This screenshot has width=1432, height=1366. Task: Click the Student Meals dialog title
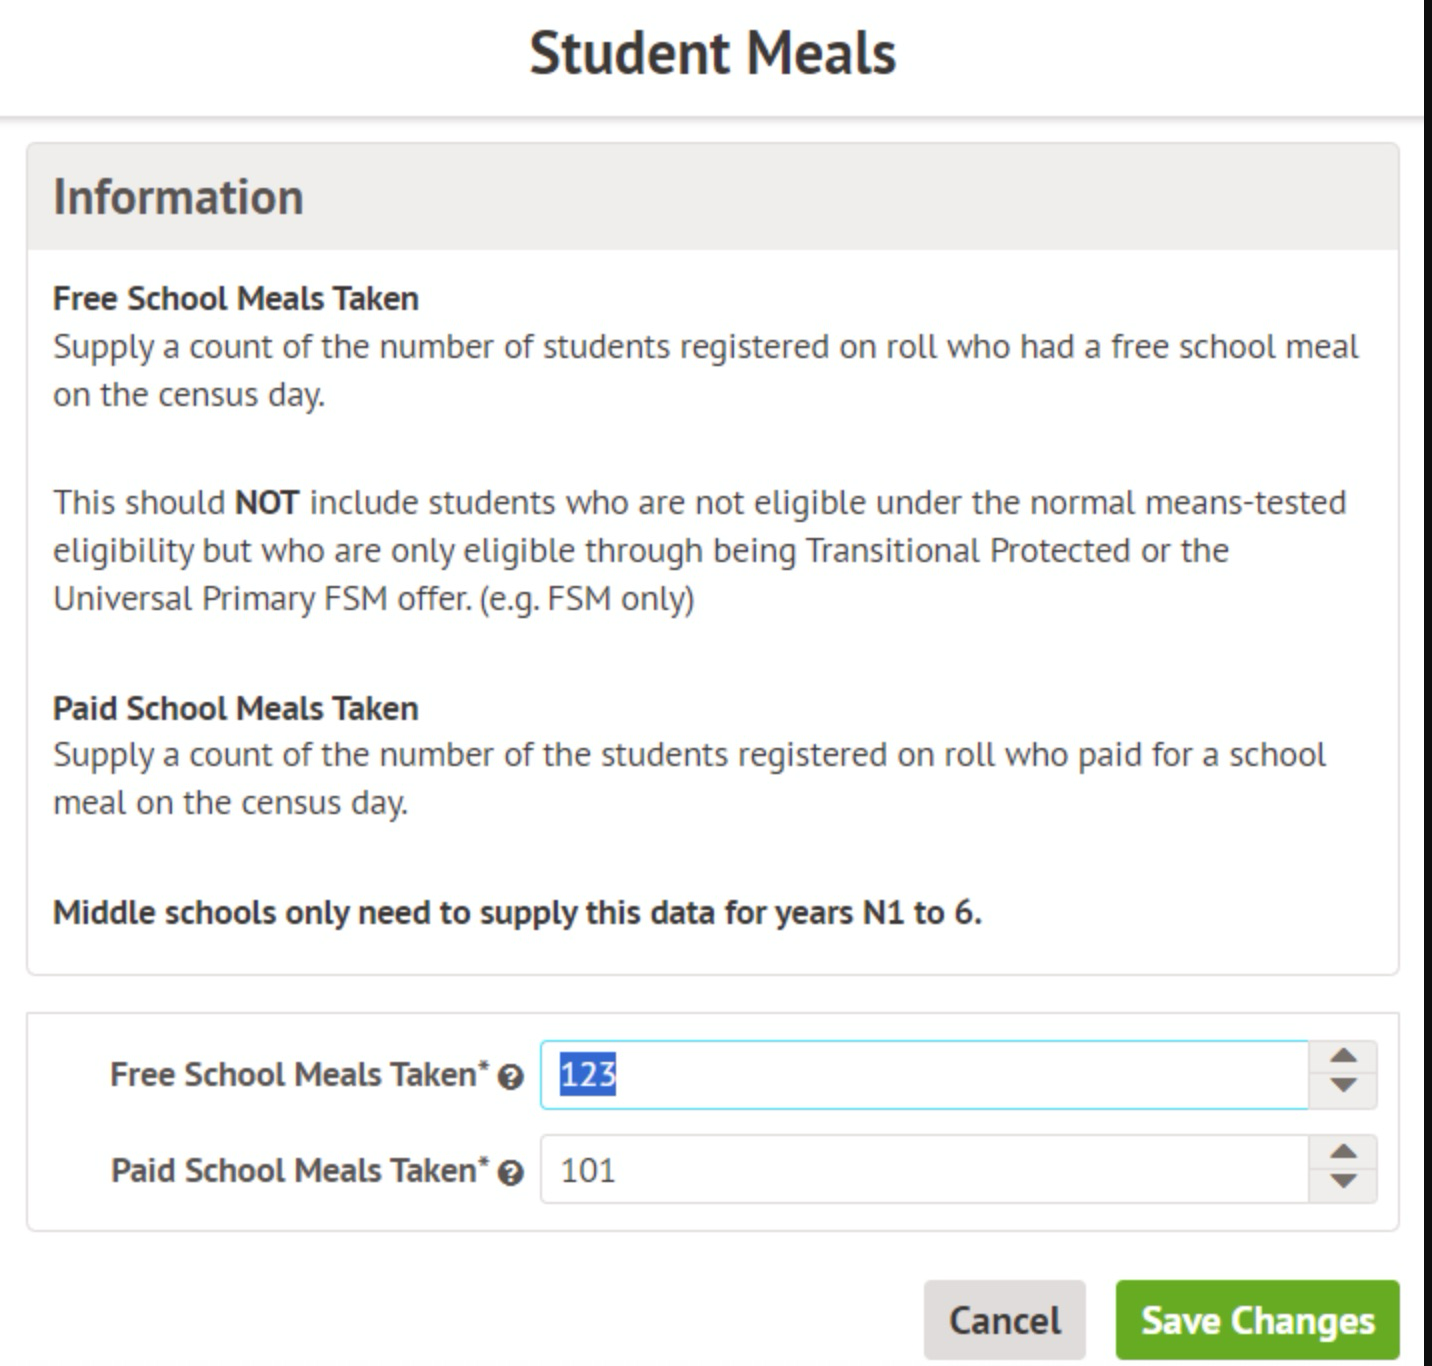712,53
